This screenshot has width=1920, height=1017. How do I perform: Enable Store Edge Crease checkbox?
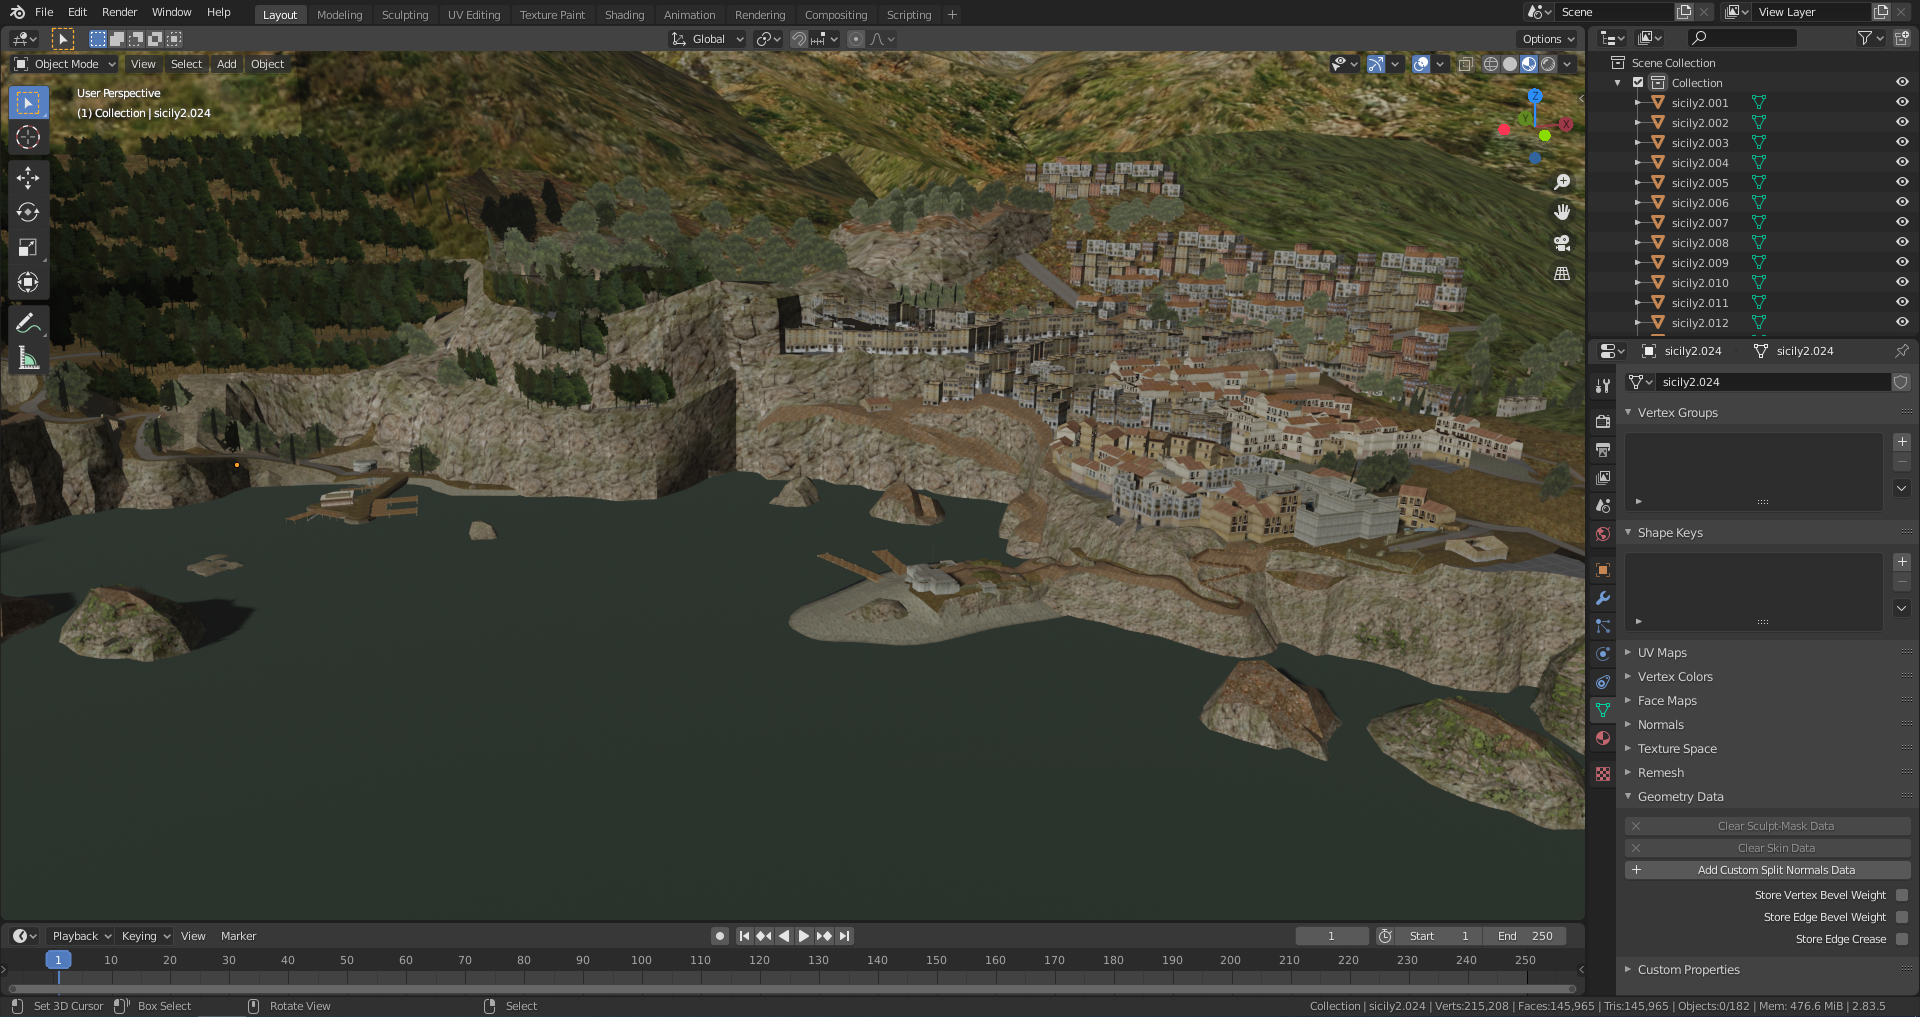click(1902, 939)
